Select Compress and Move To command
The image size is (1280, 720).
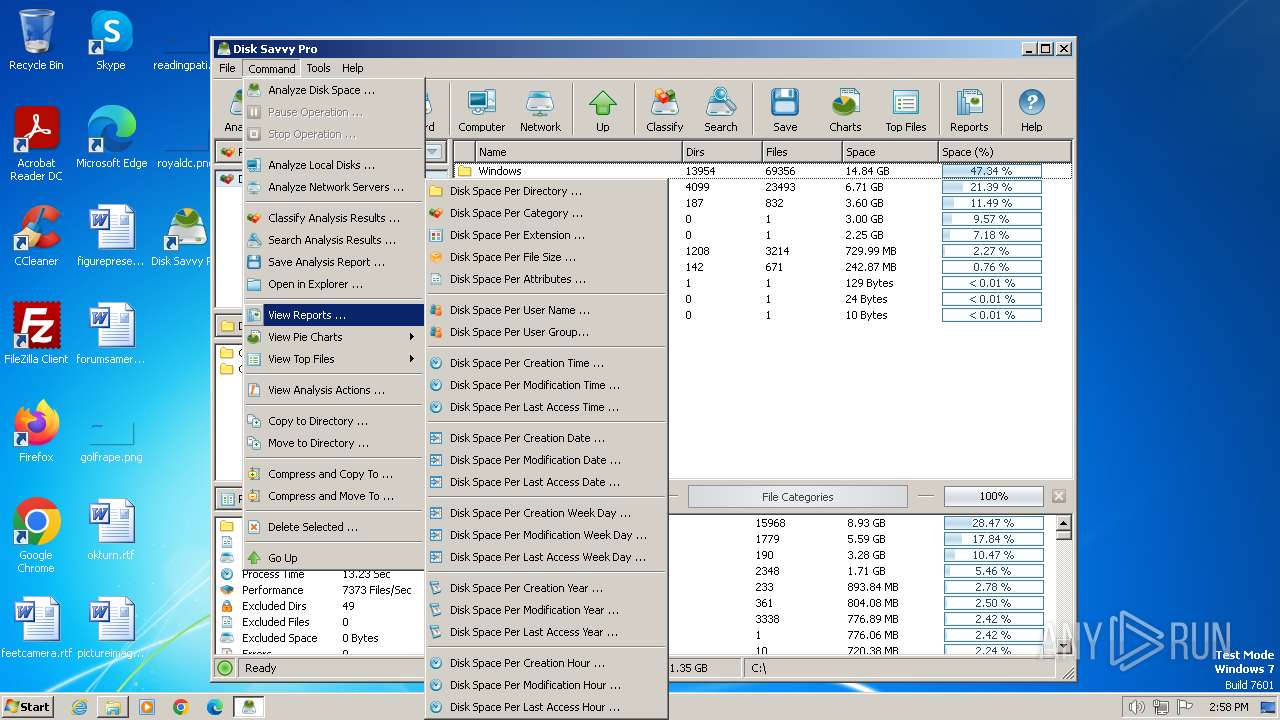334,496
